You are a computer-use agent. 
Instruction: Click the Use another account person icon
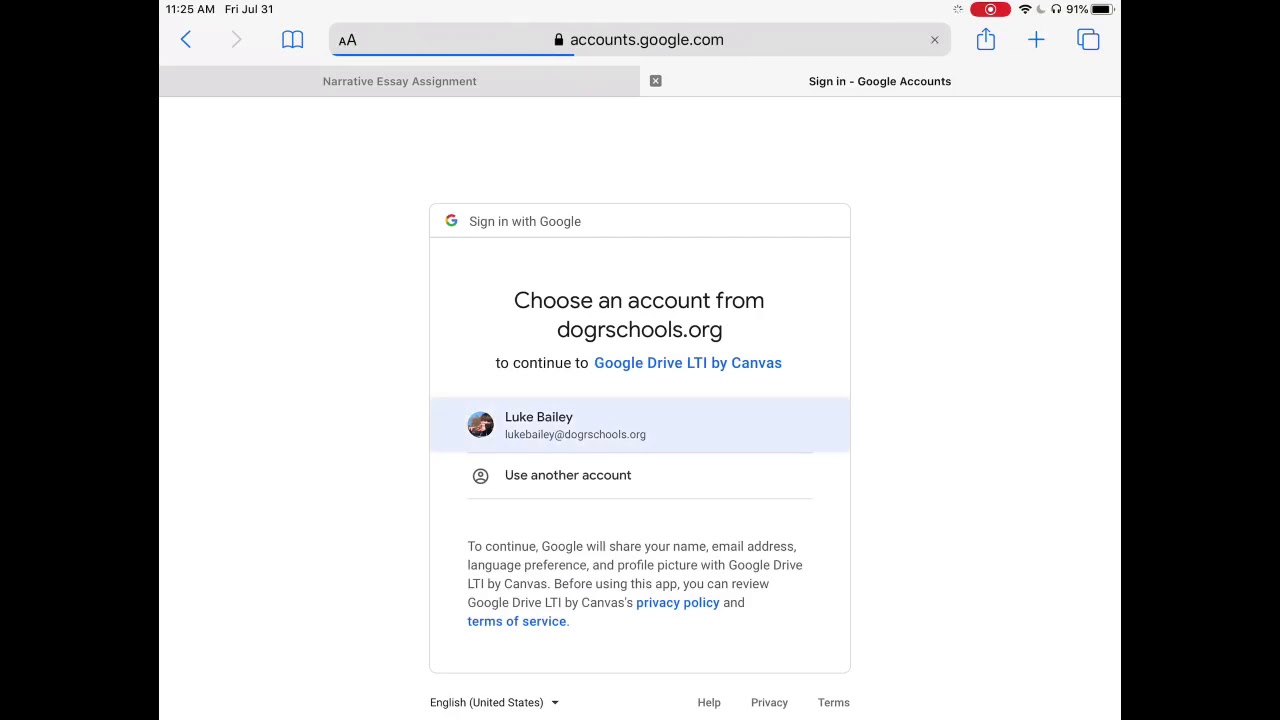[x=480, y=476]
